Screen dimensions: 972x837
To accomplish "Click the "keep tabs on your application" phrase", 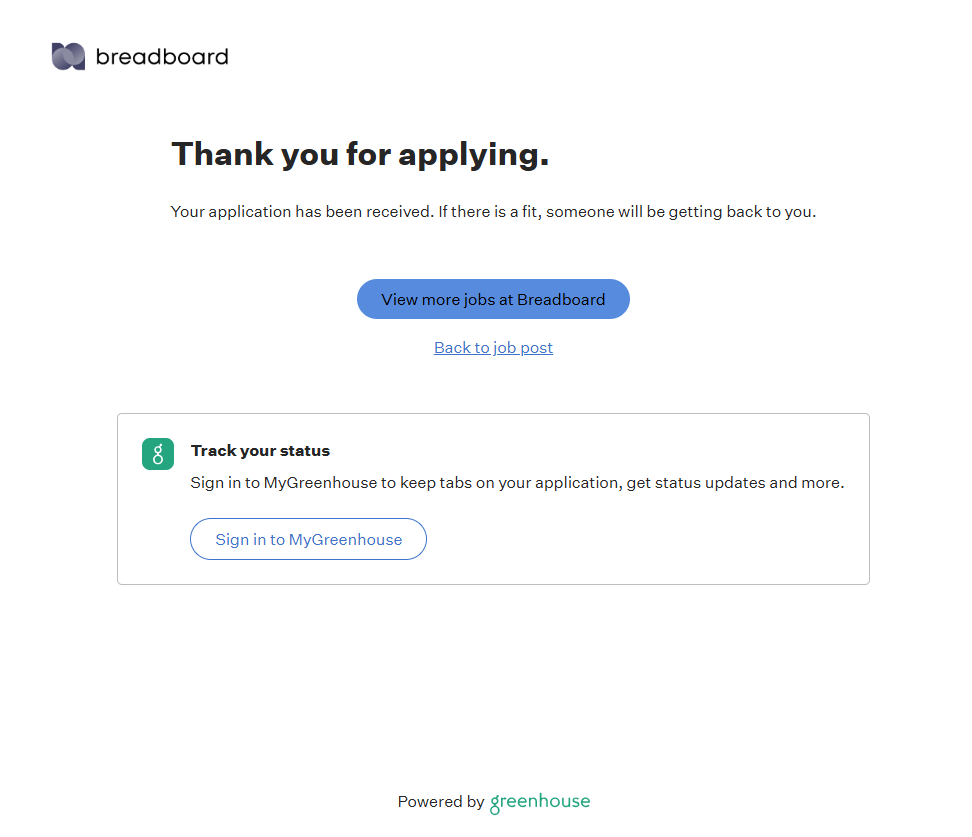I will (x=510, y=483).
